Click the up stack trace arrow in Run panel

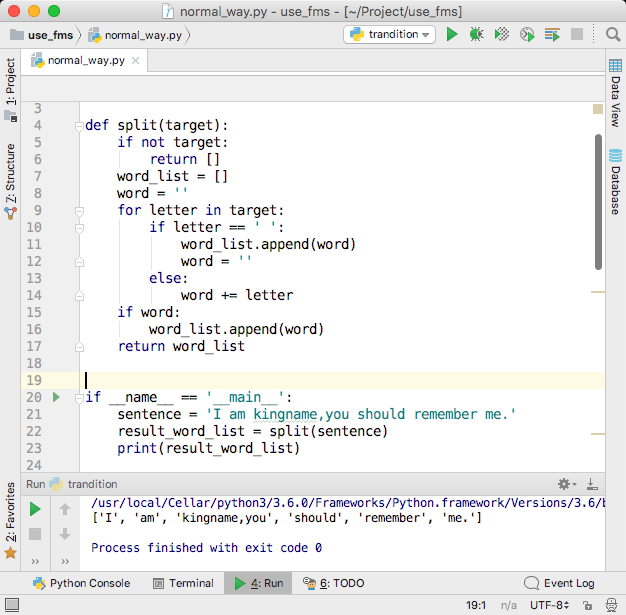point(65,509)
